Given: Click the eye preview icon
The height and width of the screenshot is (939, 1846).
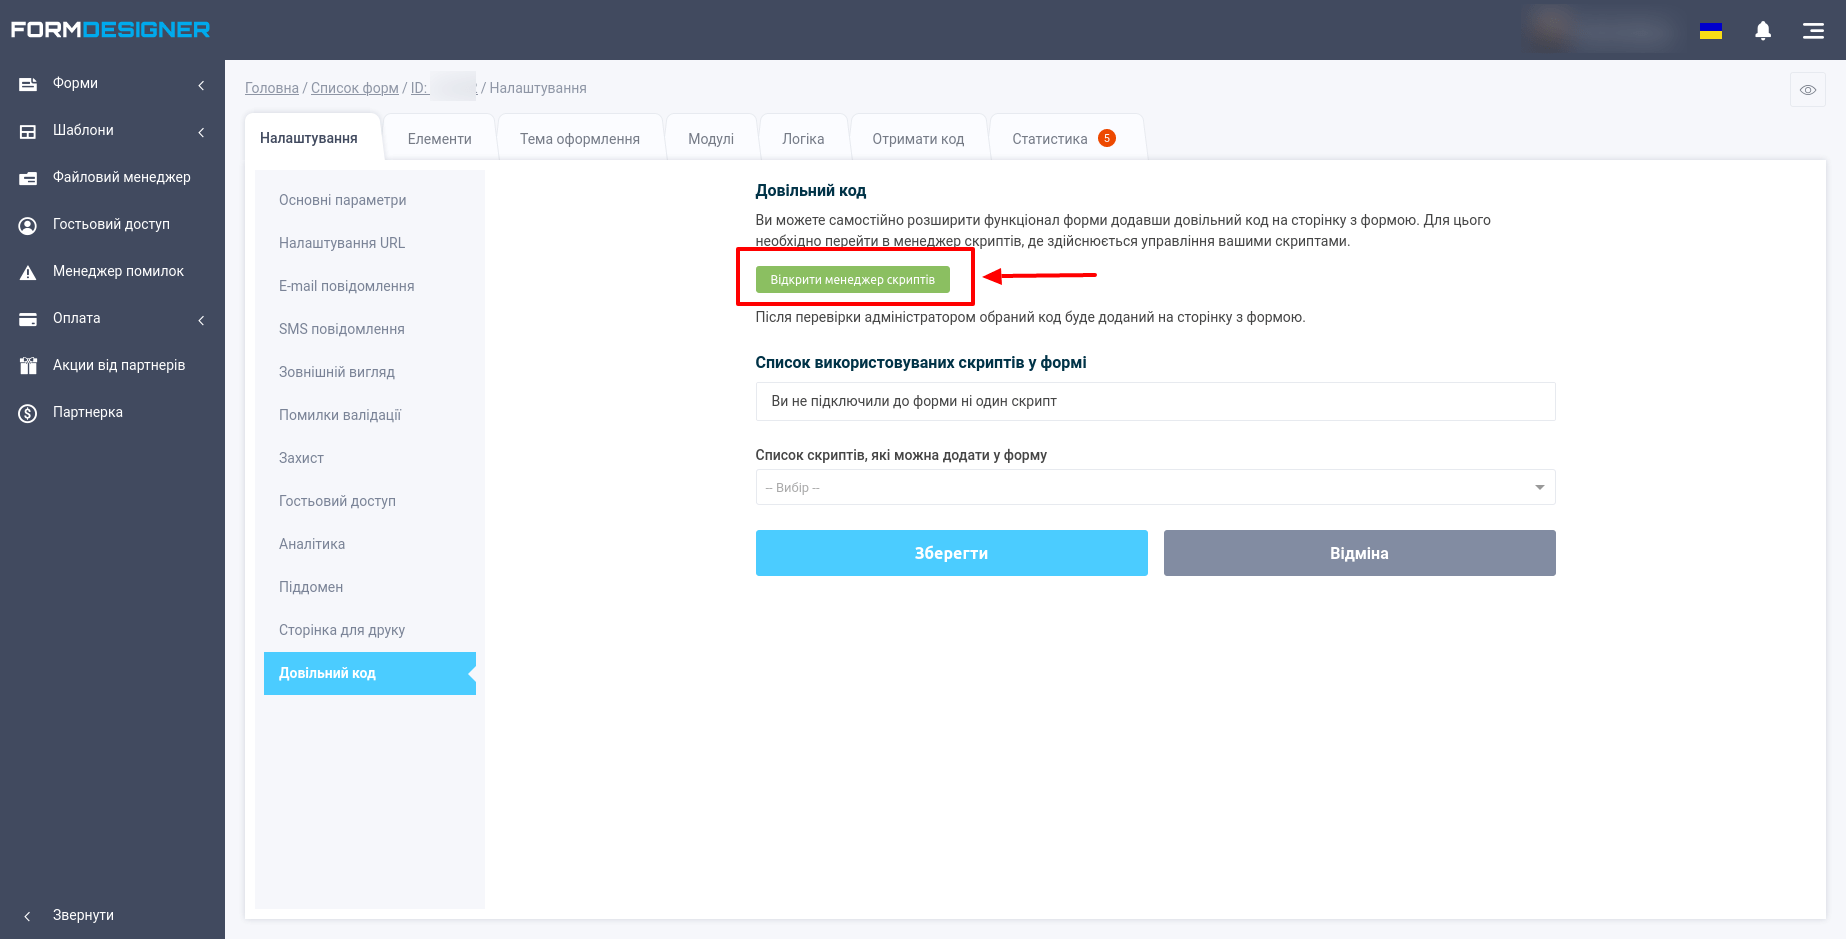Looking at the screenshot, I should [x=1808, y=90].
